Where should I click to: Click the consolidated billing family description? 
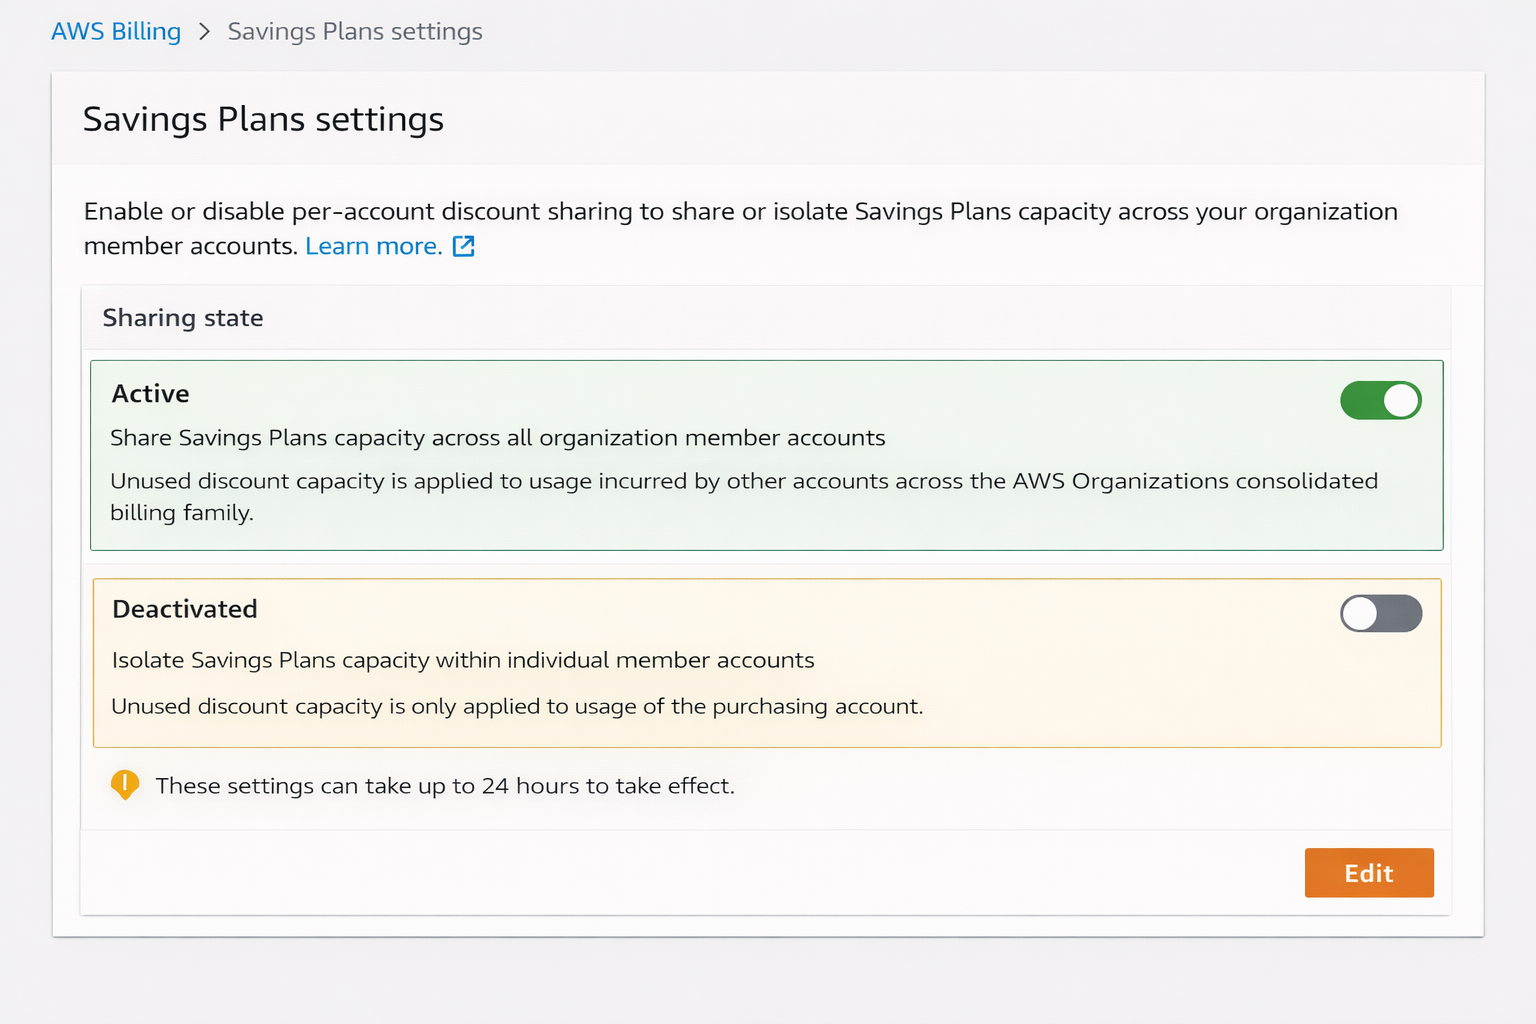(x=743, y=496)
